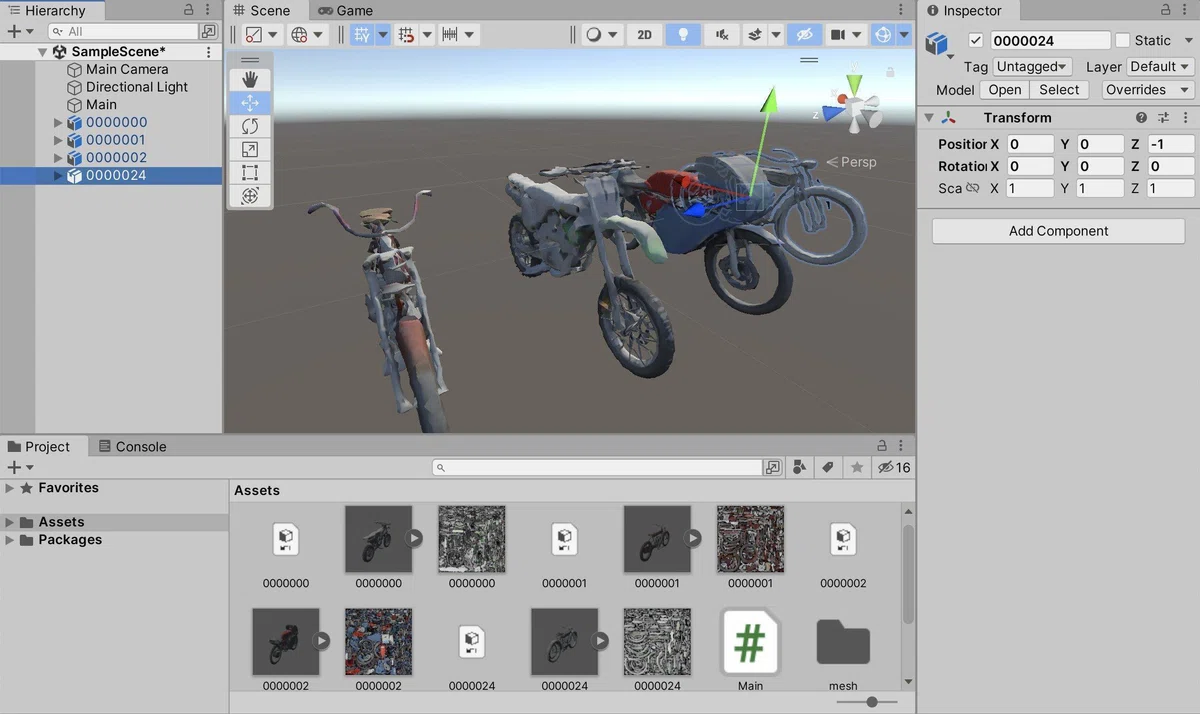Viewport: 1200px width, 714px height.
Task: Click the Add Component button
Action: pos(1058,231)
